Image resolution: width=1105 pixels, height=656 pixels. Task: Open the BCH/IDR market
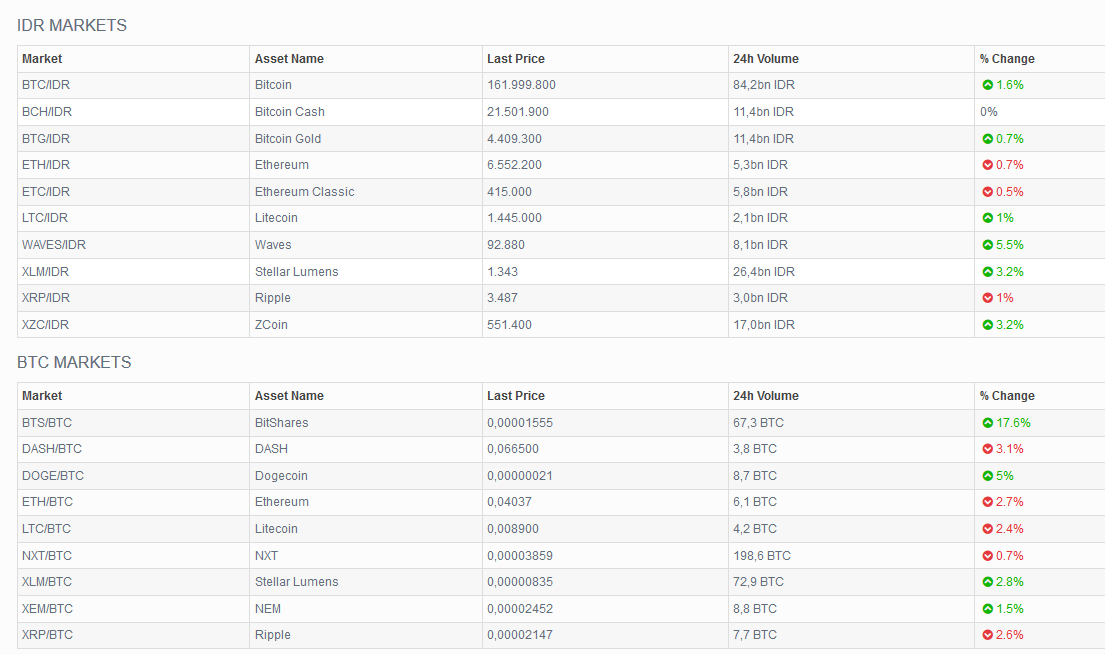coord(46,112)
